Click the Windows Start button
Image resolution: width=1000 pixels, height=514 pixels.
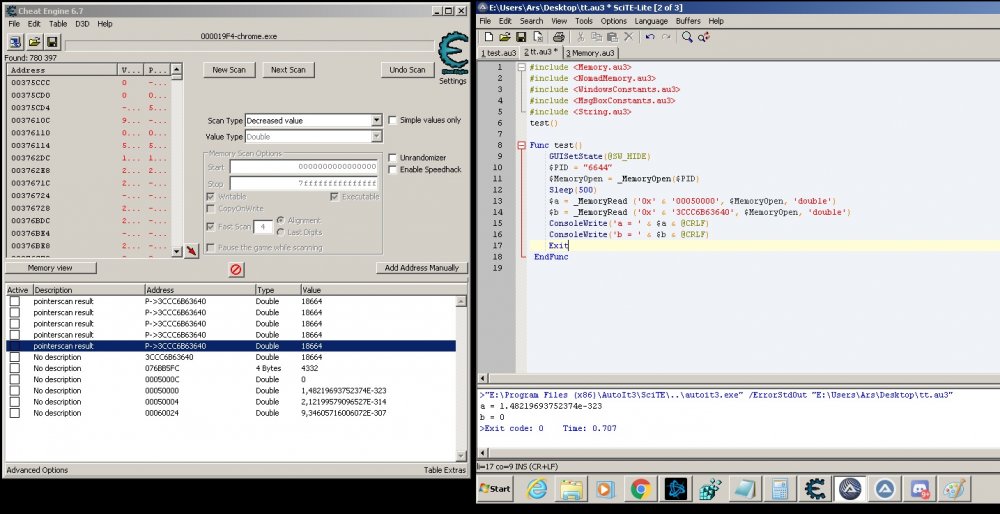coord(495,489)
